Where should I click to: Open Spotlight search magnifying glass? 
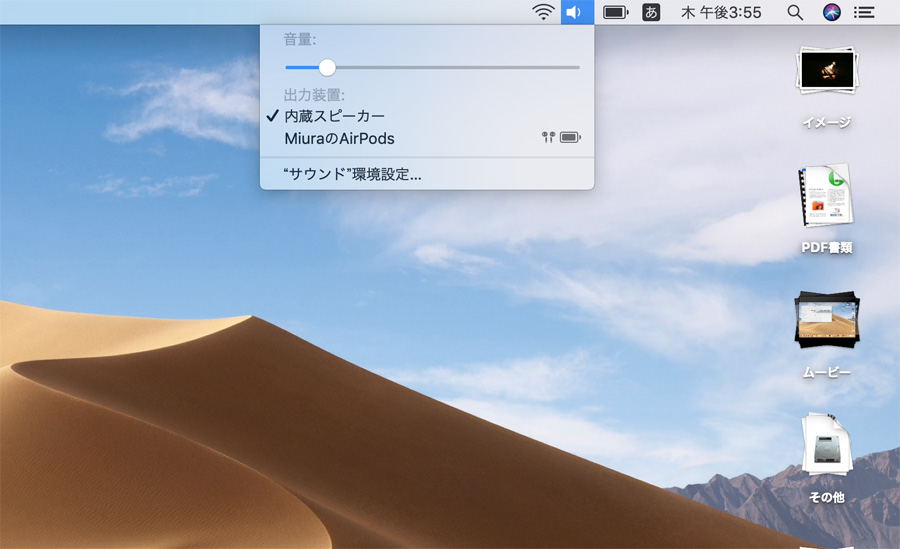(x=795, y=12)
